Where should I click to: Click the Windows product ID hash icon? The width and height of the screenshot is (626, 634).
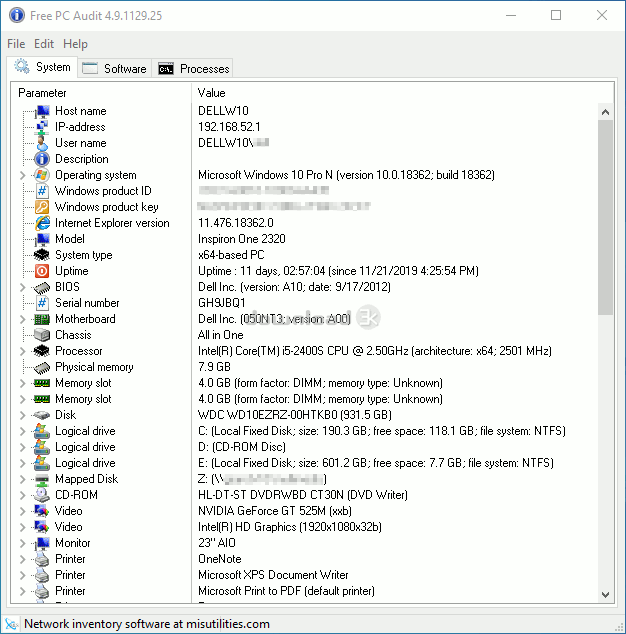click(42, 191)
